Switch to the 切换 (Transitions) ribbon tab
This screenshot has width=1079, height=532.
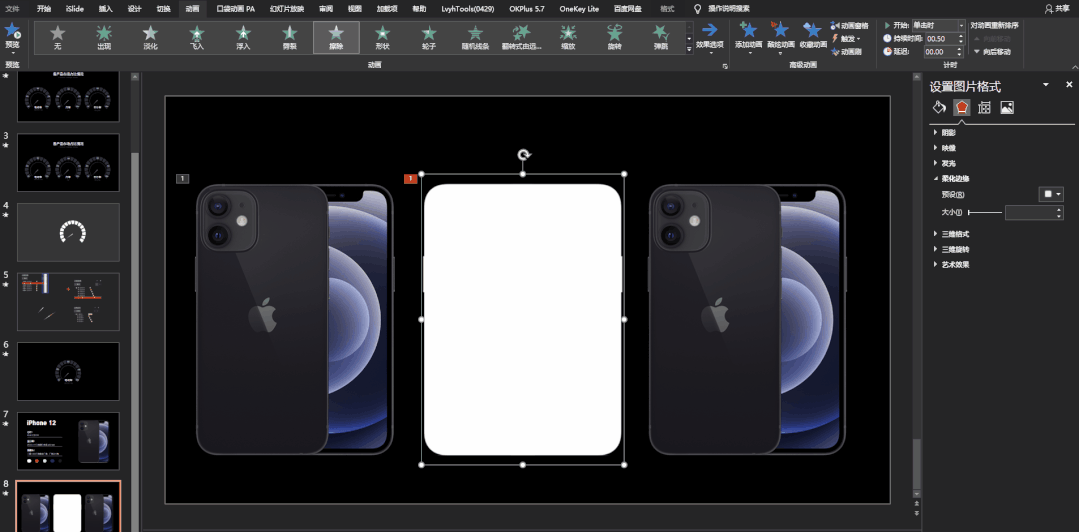point(164,9)
